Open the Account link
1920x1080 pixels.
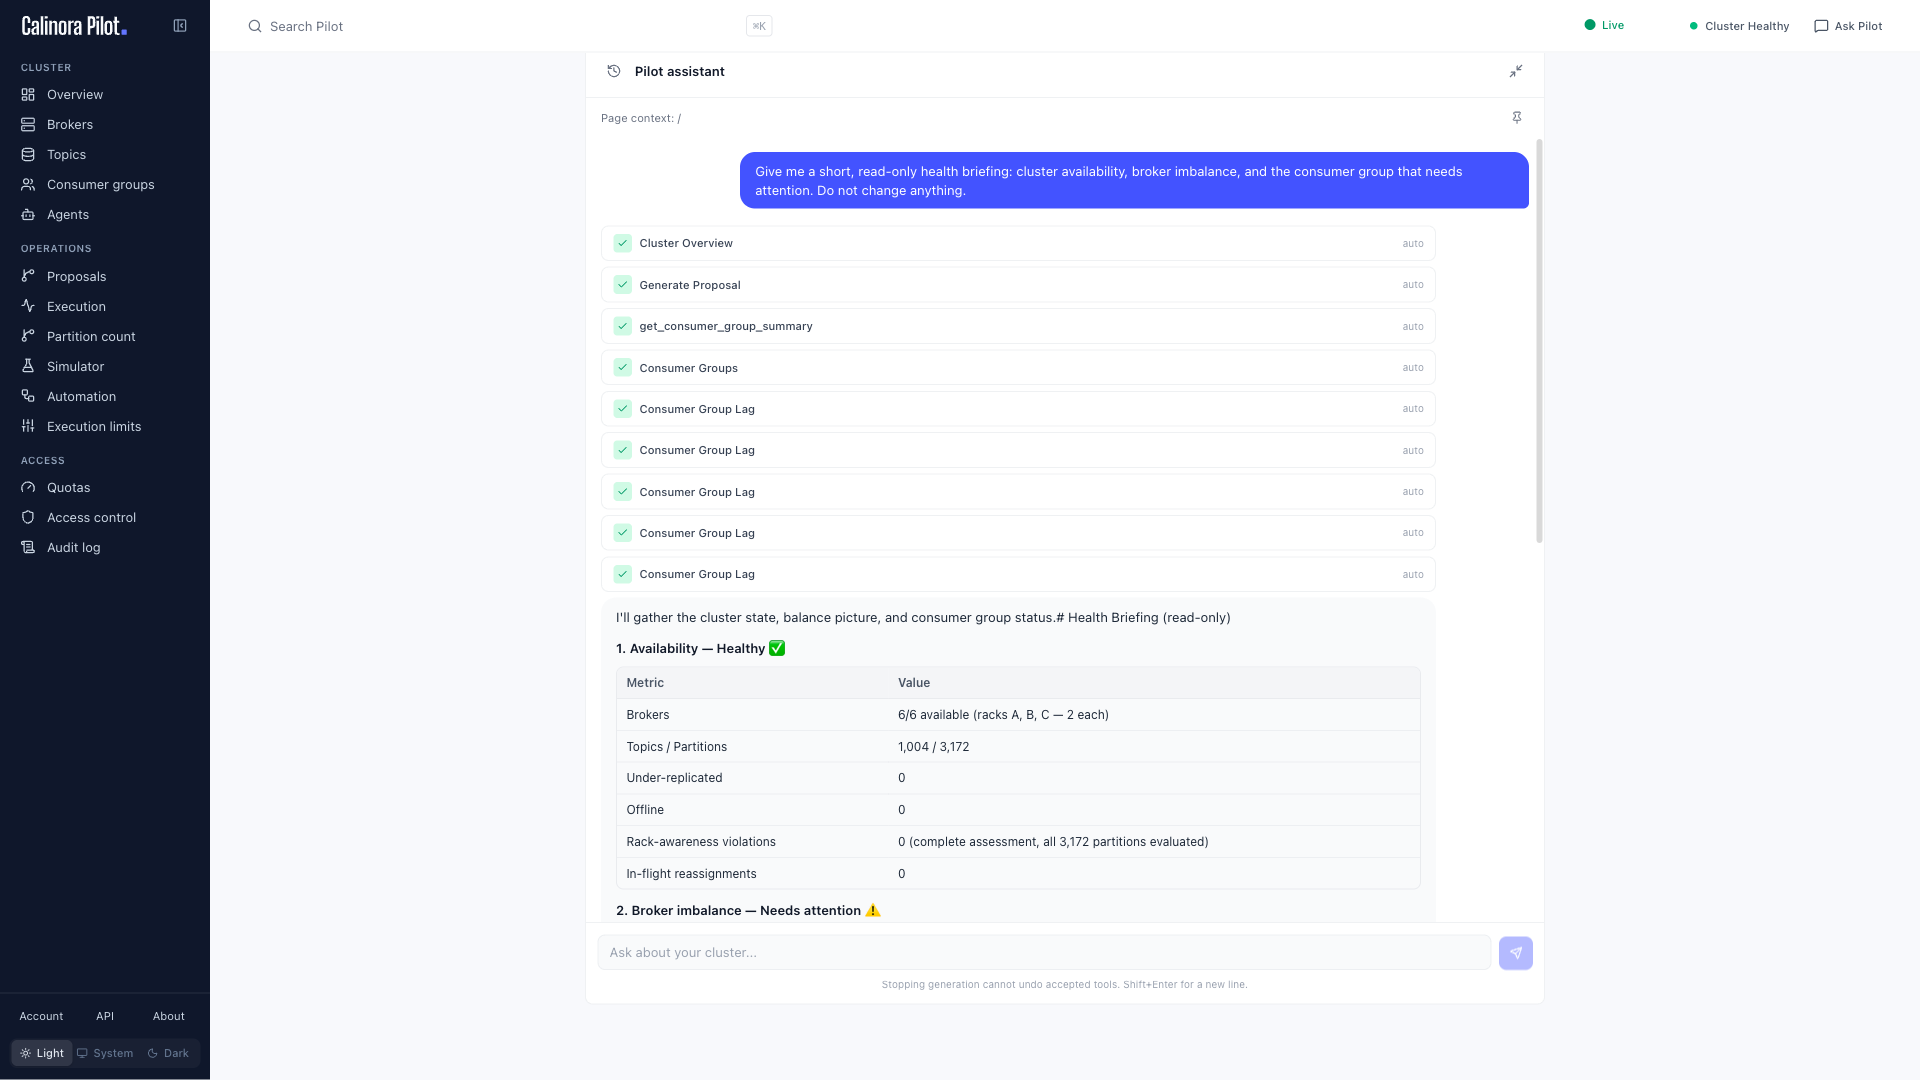coord(41,1016)
